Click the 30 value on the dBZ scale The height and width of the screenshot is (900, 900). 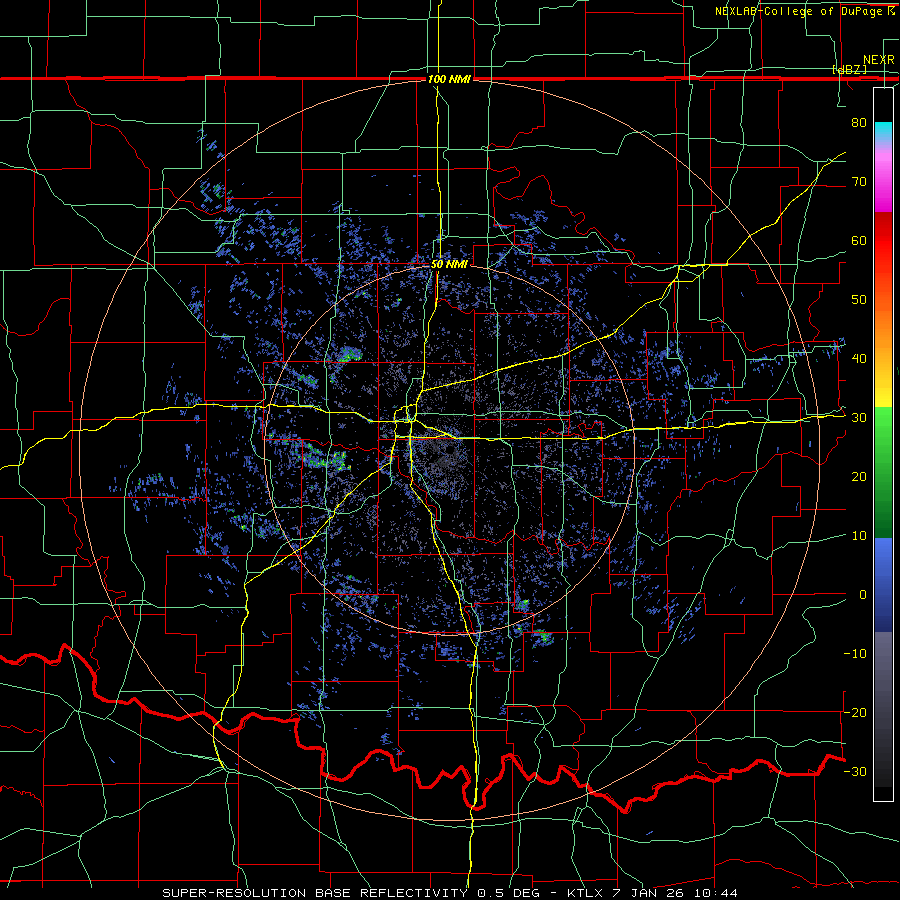point(859,418)
